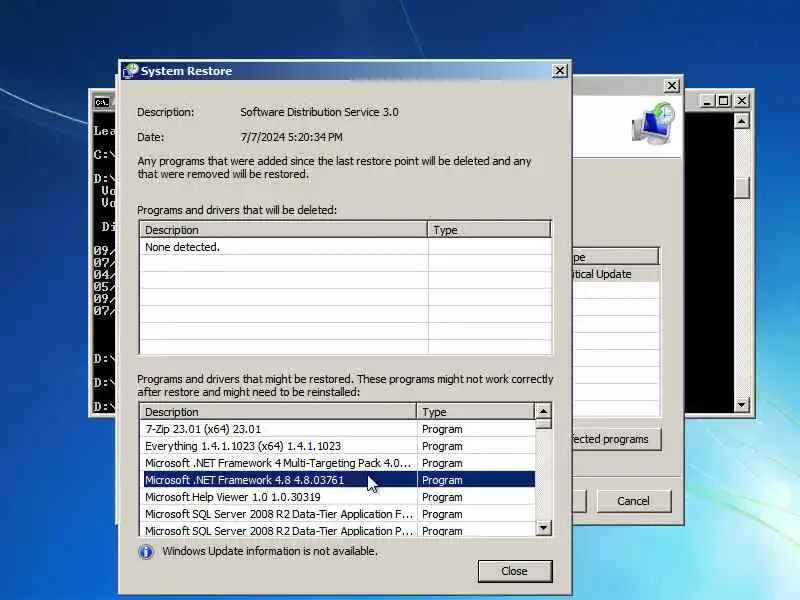The width and height of the screenshot is (800, 600).
Task: Click command prompt window icon
Action: point(102,102)
